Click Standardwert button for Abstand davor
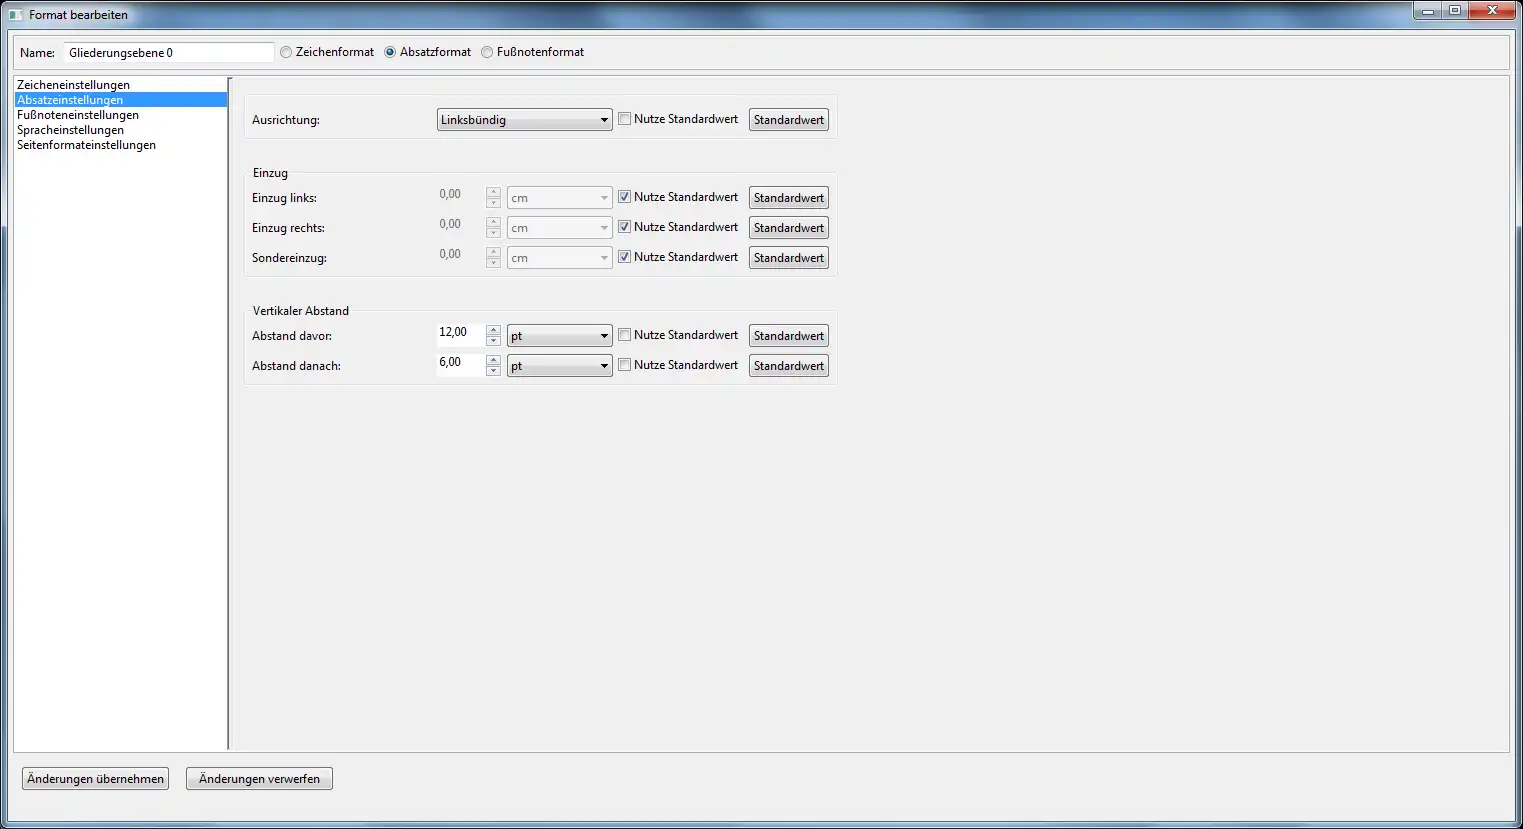The width and height of the screenshot is (1523, 829). click(789, 336)
